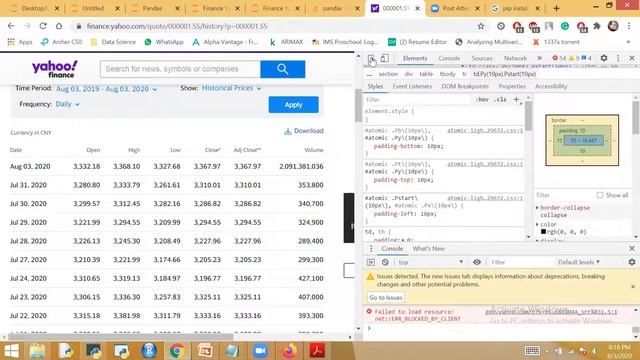
Task: Click the Styles Filter input field
Action: 417,99
